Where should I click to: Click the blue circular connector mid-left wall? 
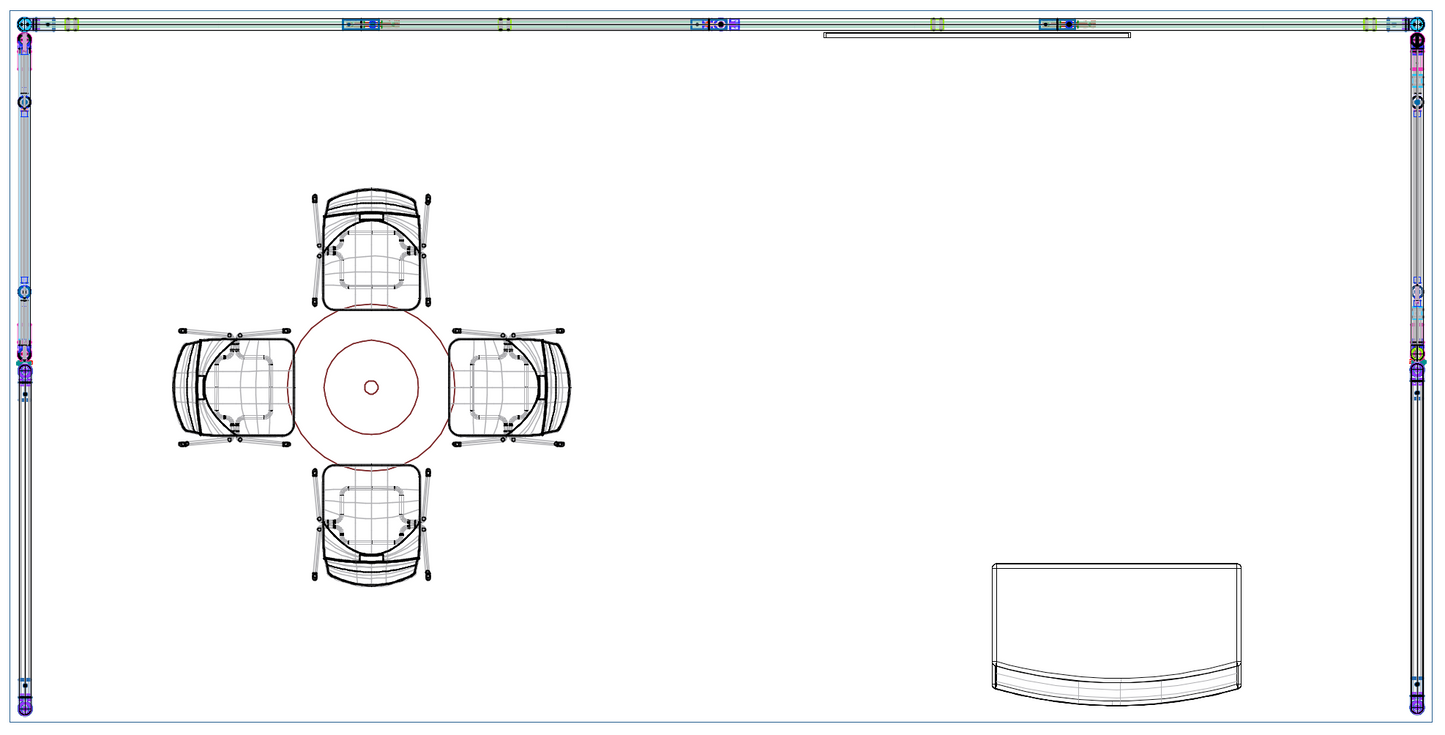25,292
